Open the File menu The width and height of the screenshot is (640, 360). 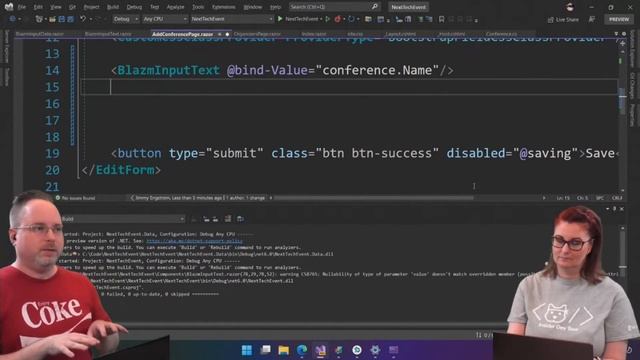coord(21,7)
